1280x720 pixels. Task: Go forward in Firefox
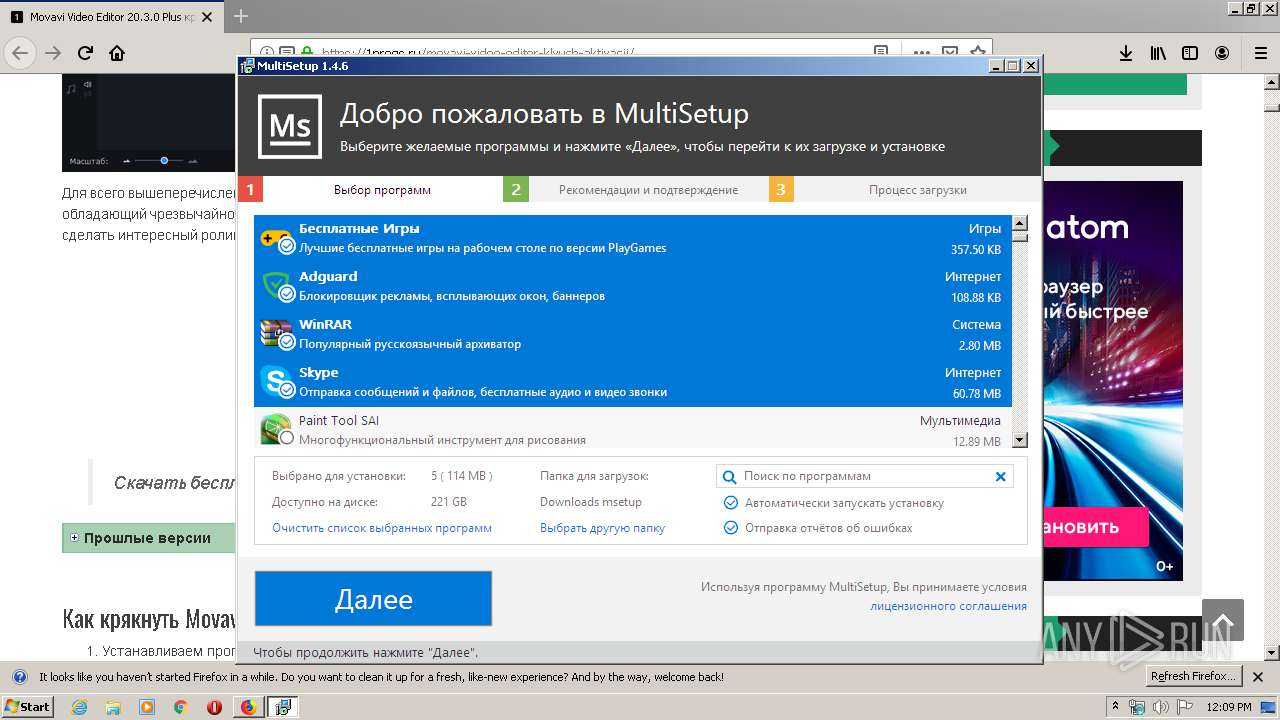pos(53,53)
